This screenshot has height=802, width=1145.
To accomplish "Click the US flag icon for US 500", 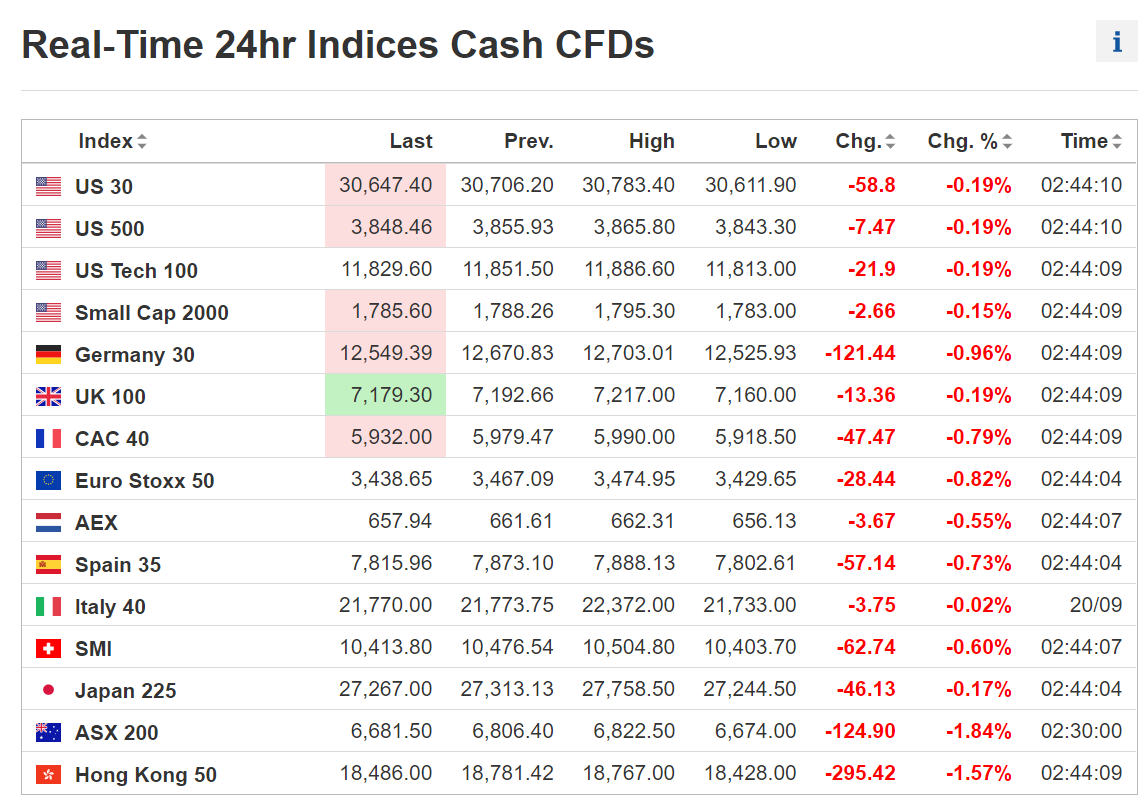I will tap(48, 229).
